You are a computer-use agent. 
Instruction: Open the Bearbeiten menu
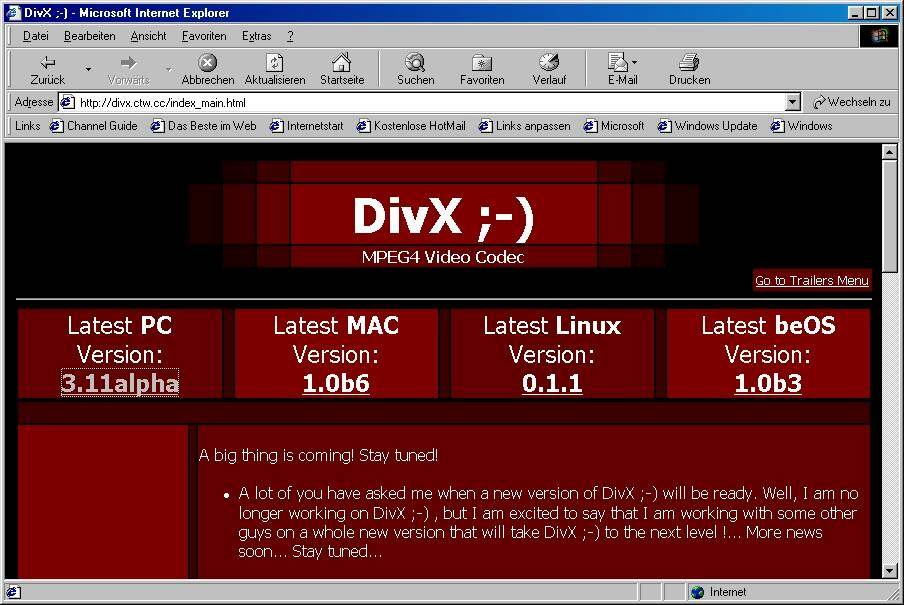(89, 36)
